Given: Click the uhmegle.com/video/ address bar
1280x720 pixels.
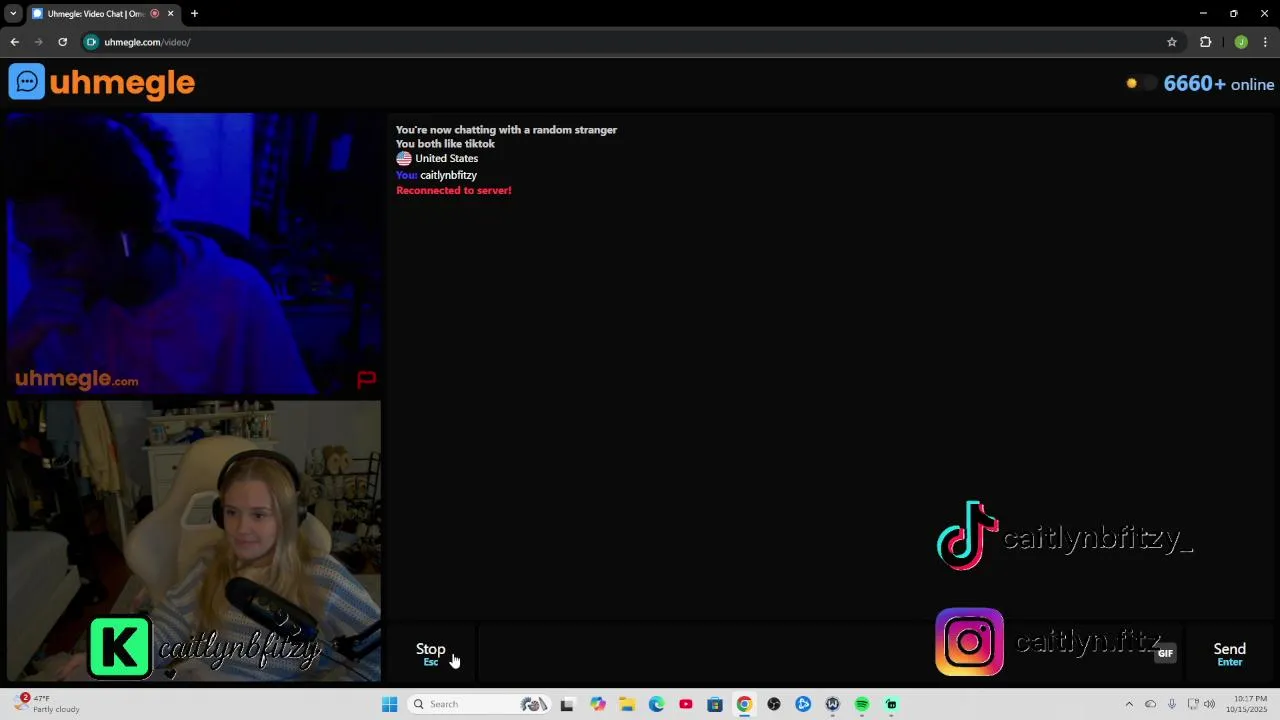Looking at the screenshot, I should pos(147,42).
